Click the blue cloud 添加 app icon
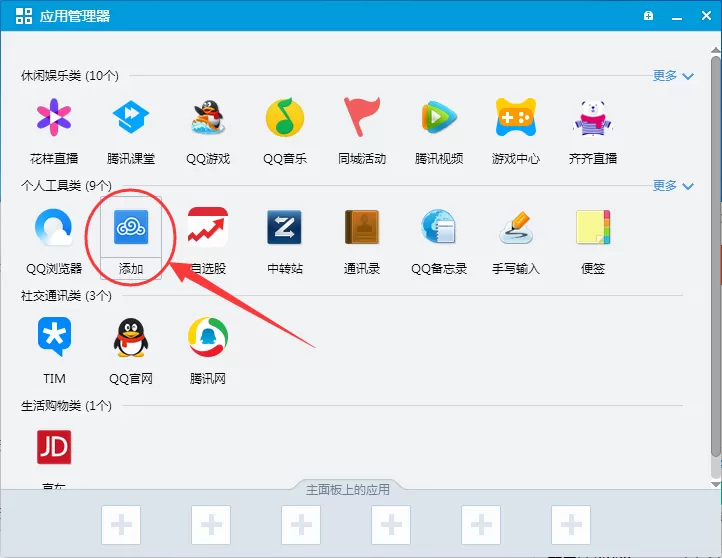The width and height of the screenshot is (722, 558). tap(131, 227)
